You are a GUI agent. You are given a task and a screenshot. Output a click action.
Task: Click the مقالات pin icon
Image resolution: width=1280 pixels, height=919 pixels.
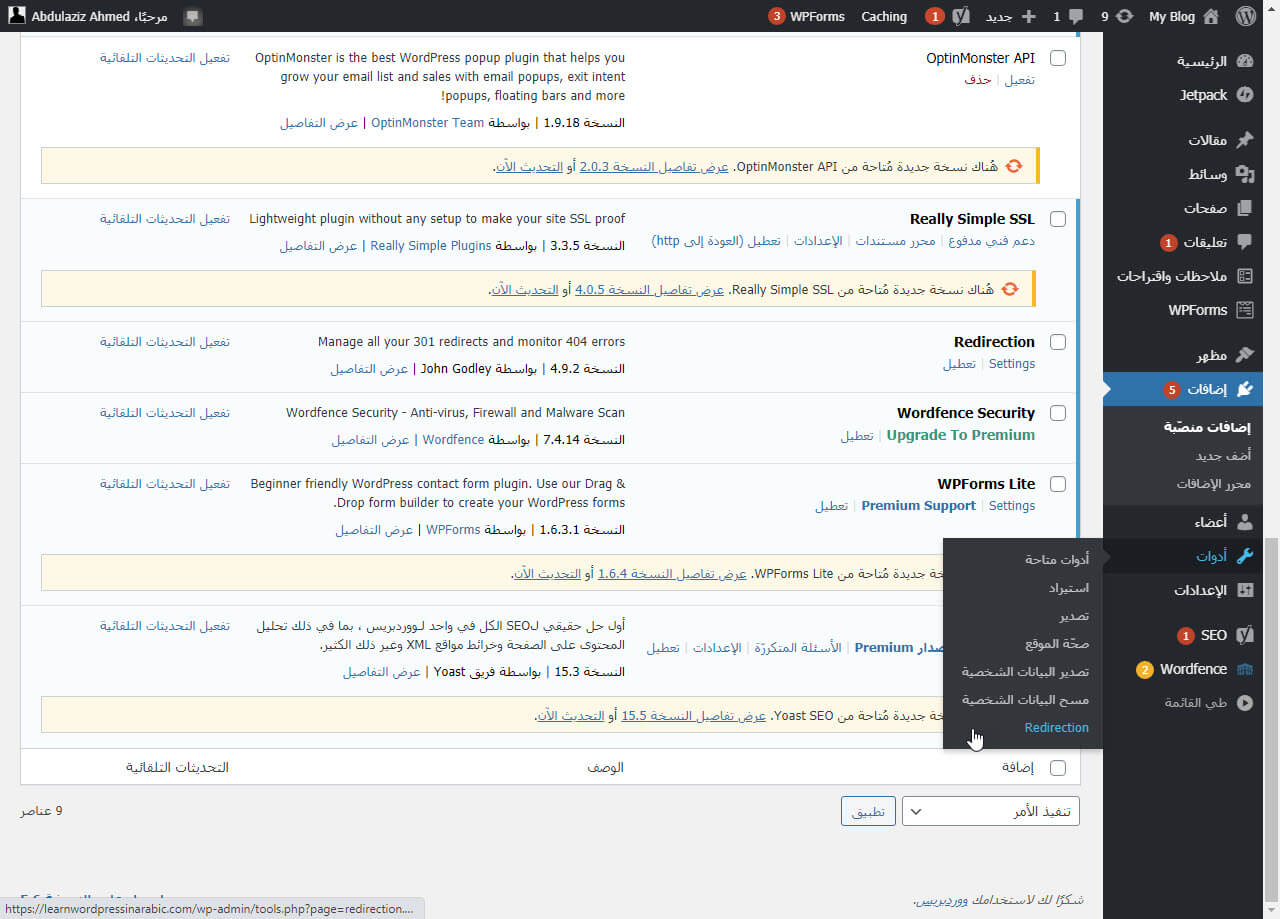click(x=1245, y=140)
